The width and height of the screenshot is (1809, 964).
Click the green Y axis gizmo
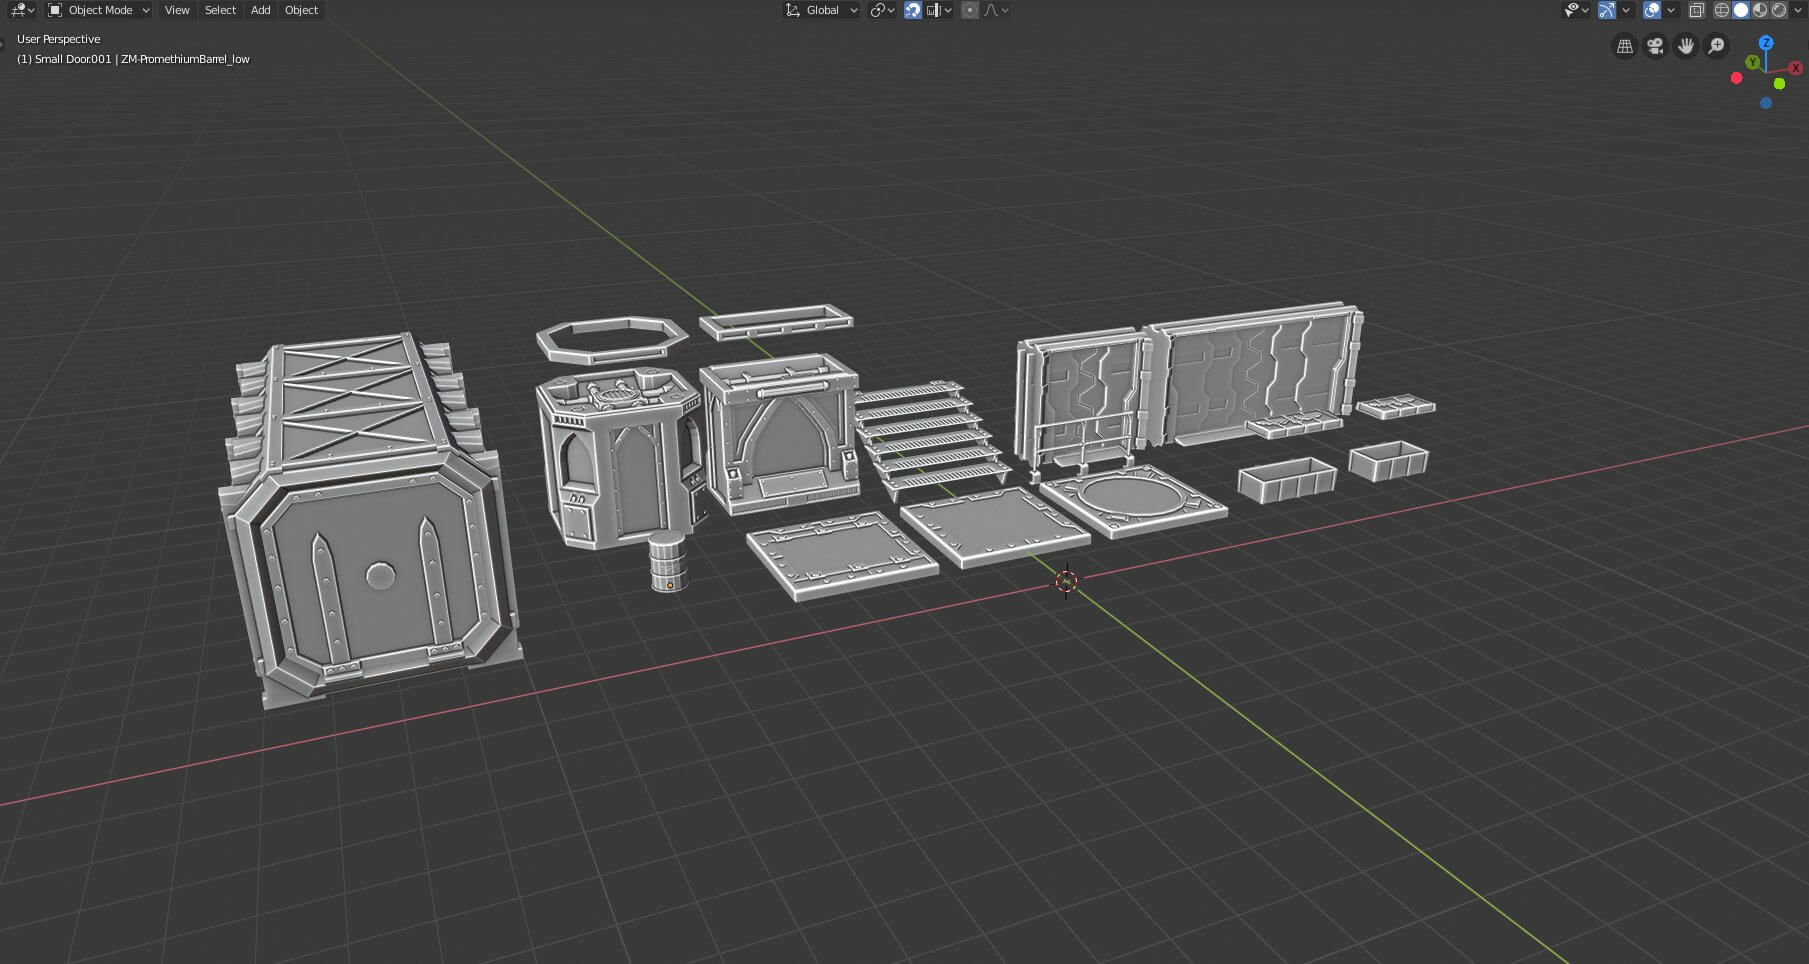(x=1752, y=62)
